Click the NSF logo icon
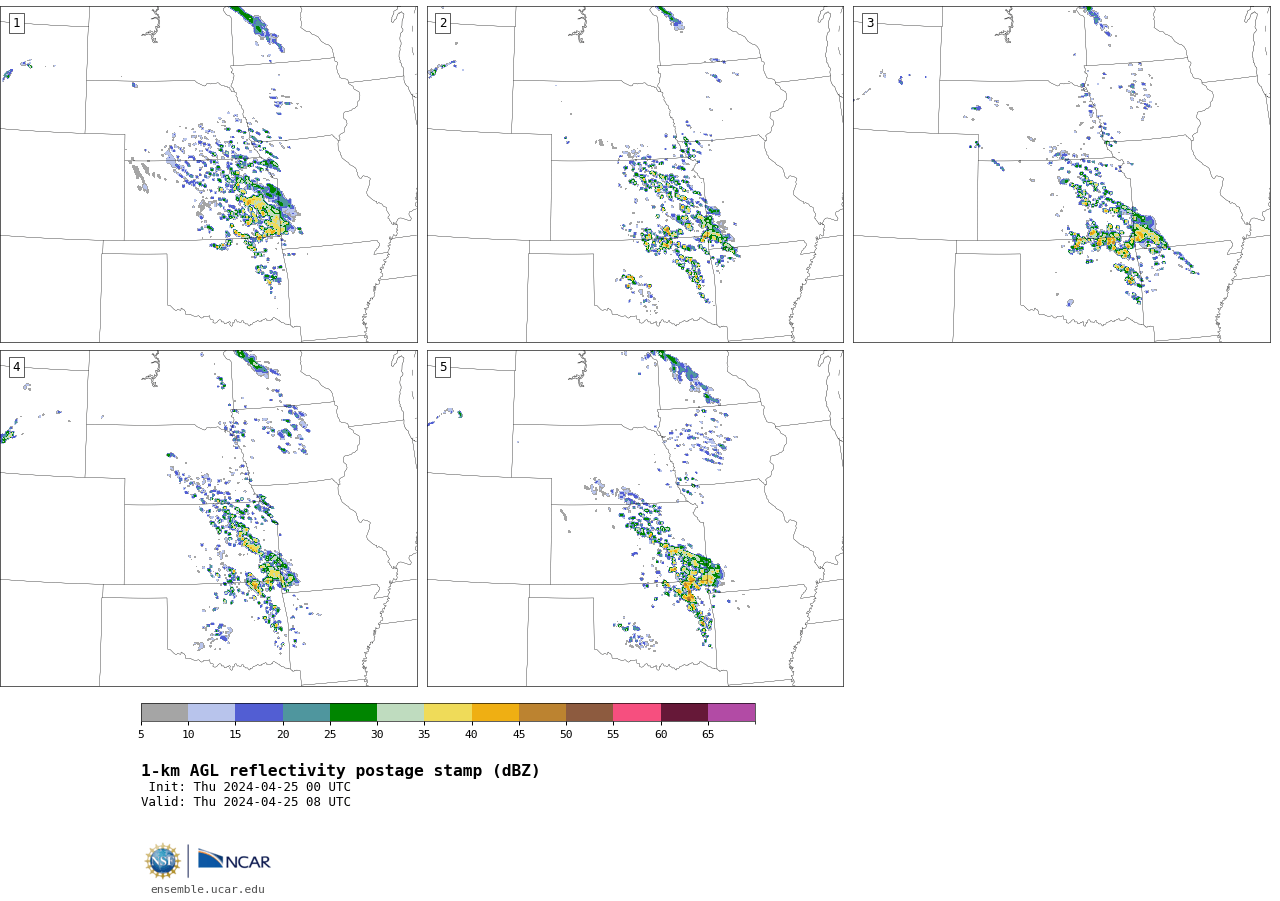 162,861
